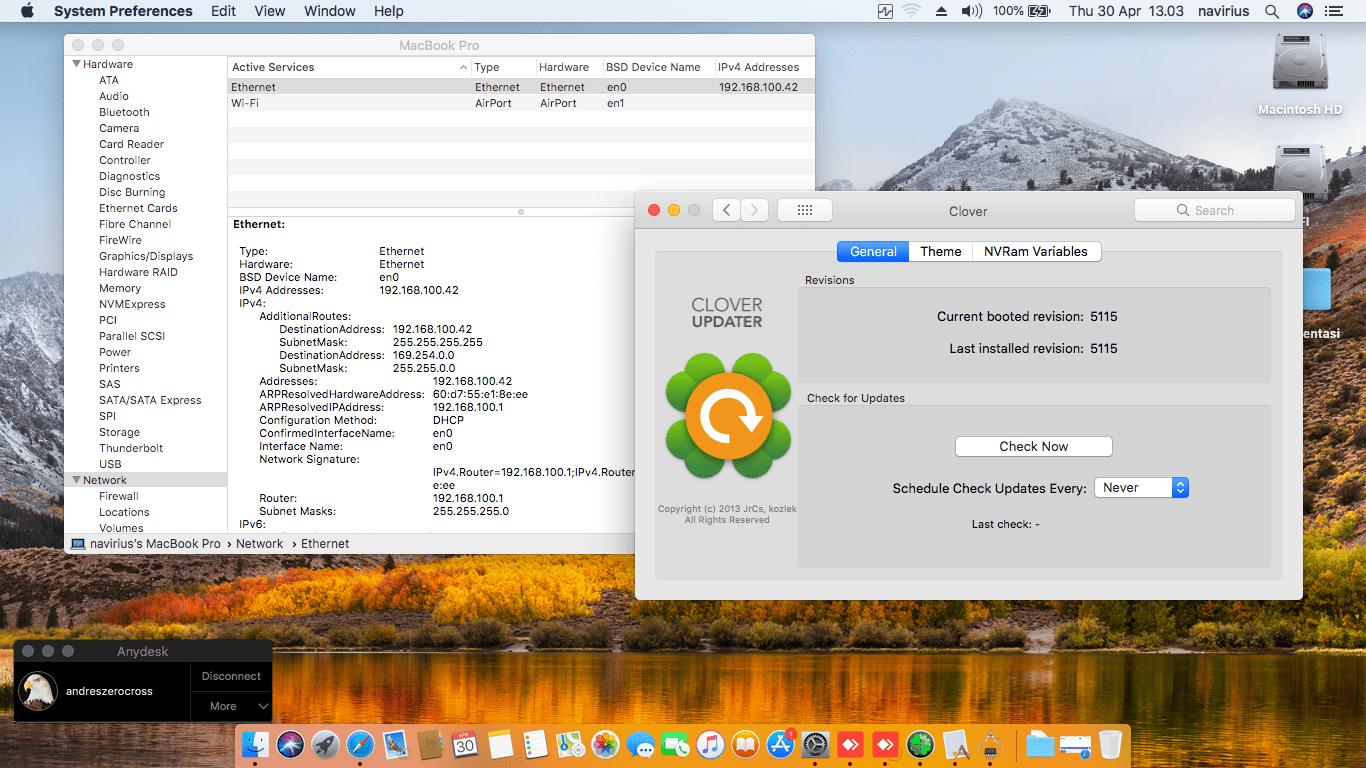Click the volume icon in menu bar
1366x768 pixels.
point(971,11)
